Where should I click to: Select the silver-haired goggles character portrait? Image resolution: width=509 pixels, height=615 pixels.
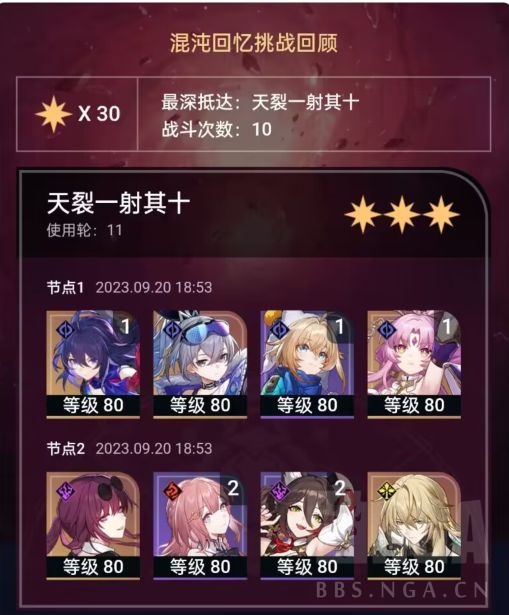point(200,364)
